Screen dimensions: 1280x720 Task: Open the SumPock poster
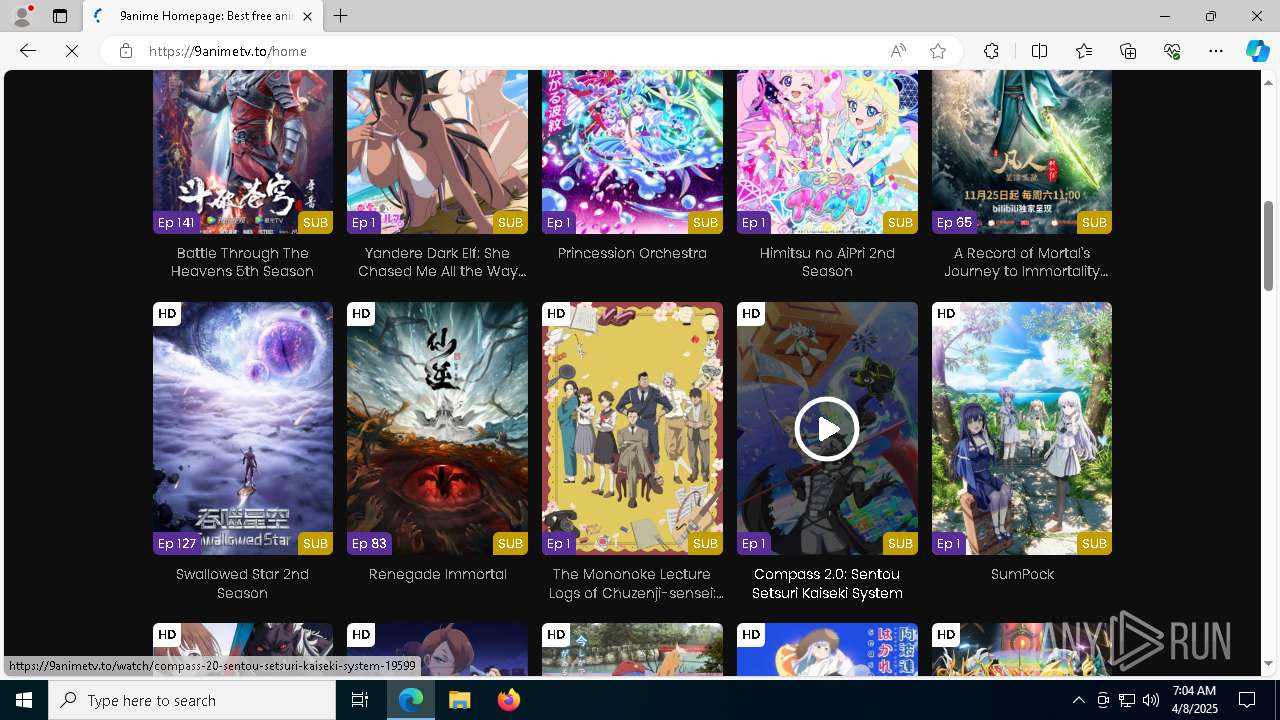click(1022, 428)
